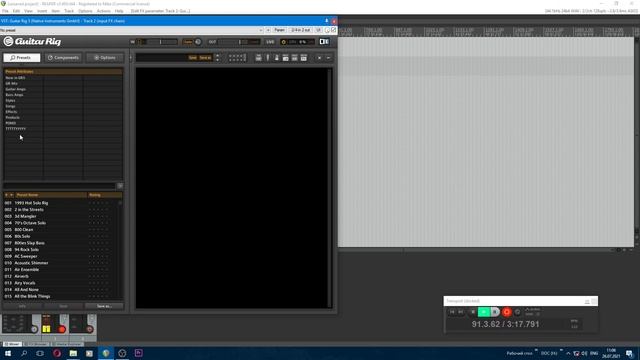Open the Presets tab in Guitar Rig
640x360 pixels.
22,58
